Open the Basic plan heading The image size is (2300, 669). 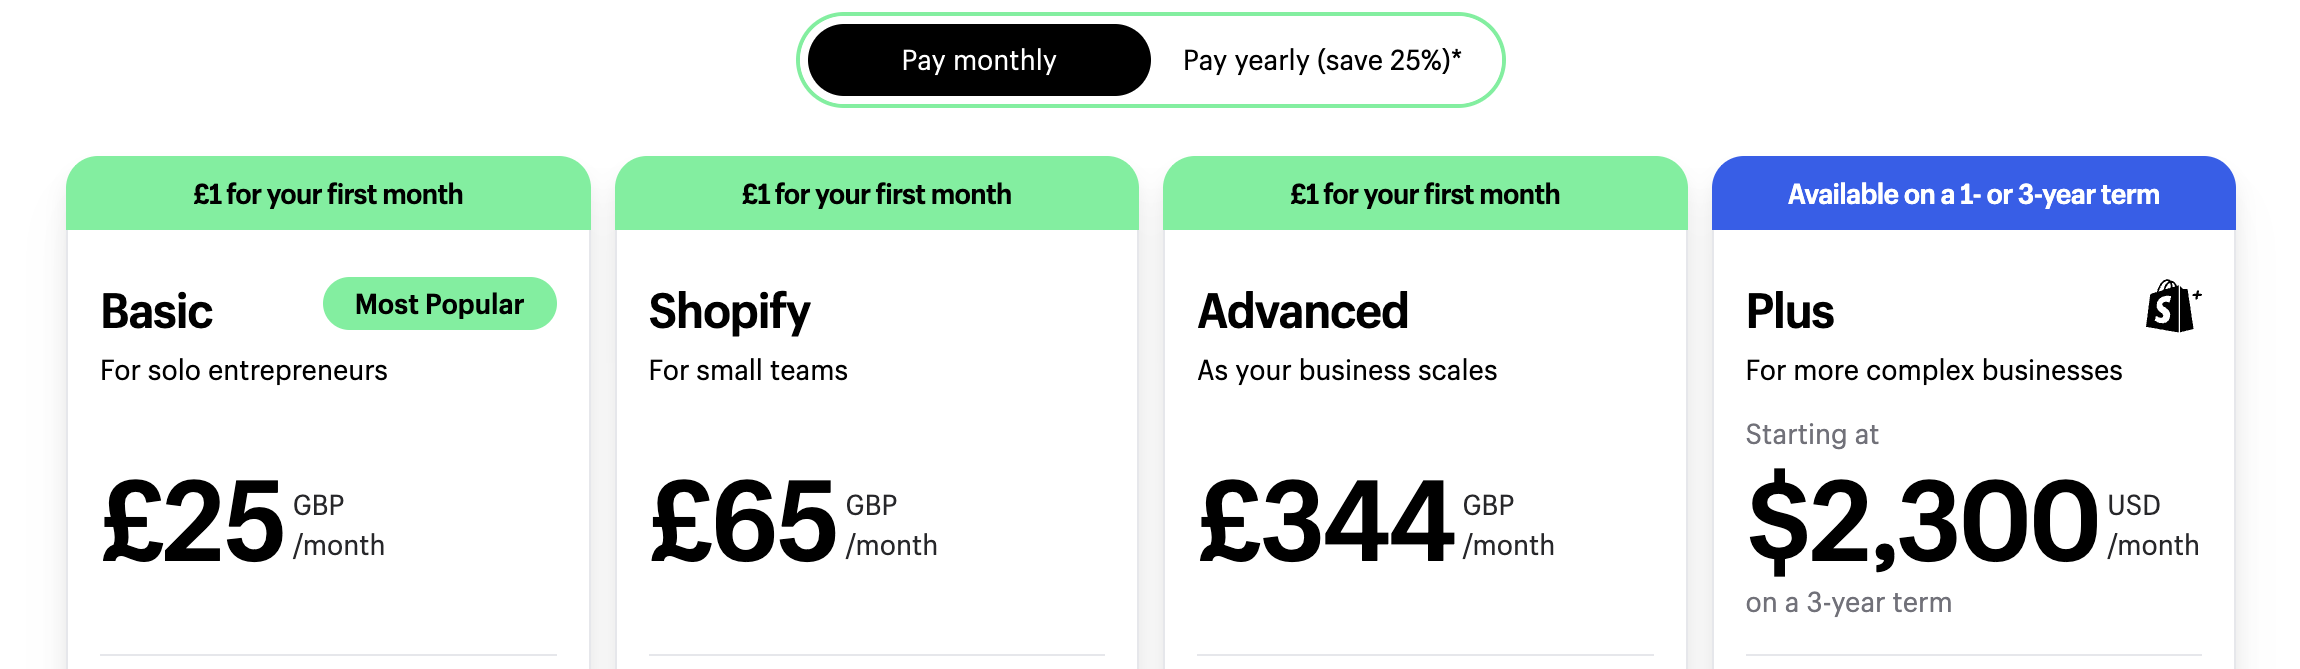(x=157, y=311)
